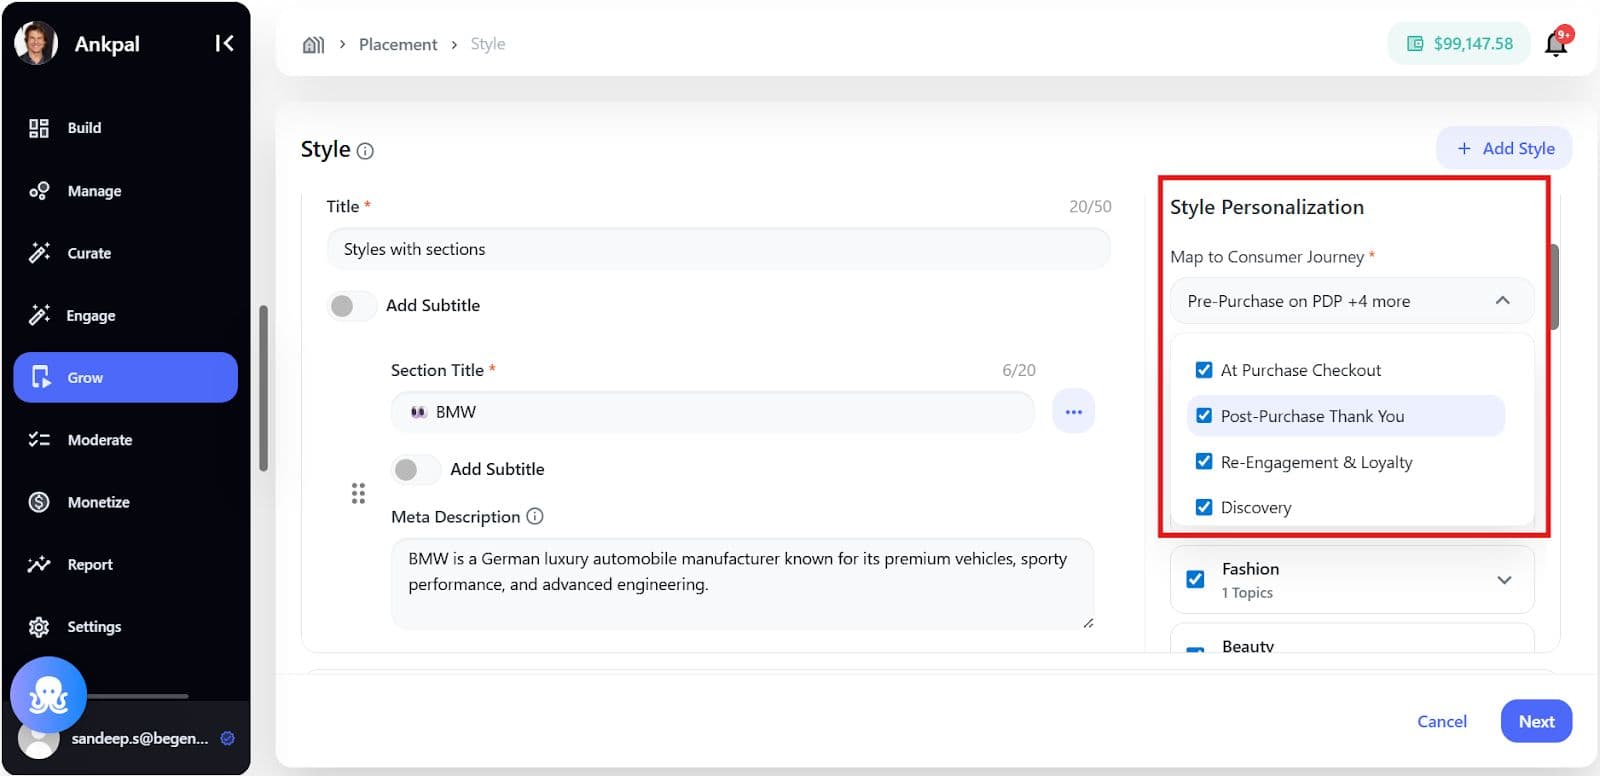Screen dimensions: 1600x776
Task: Uncheck the Re-Engagement & Loyalty option
Action: click(1204, 462)
